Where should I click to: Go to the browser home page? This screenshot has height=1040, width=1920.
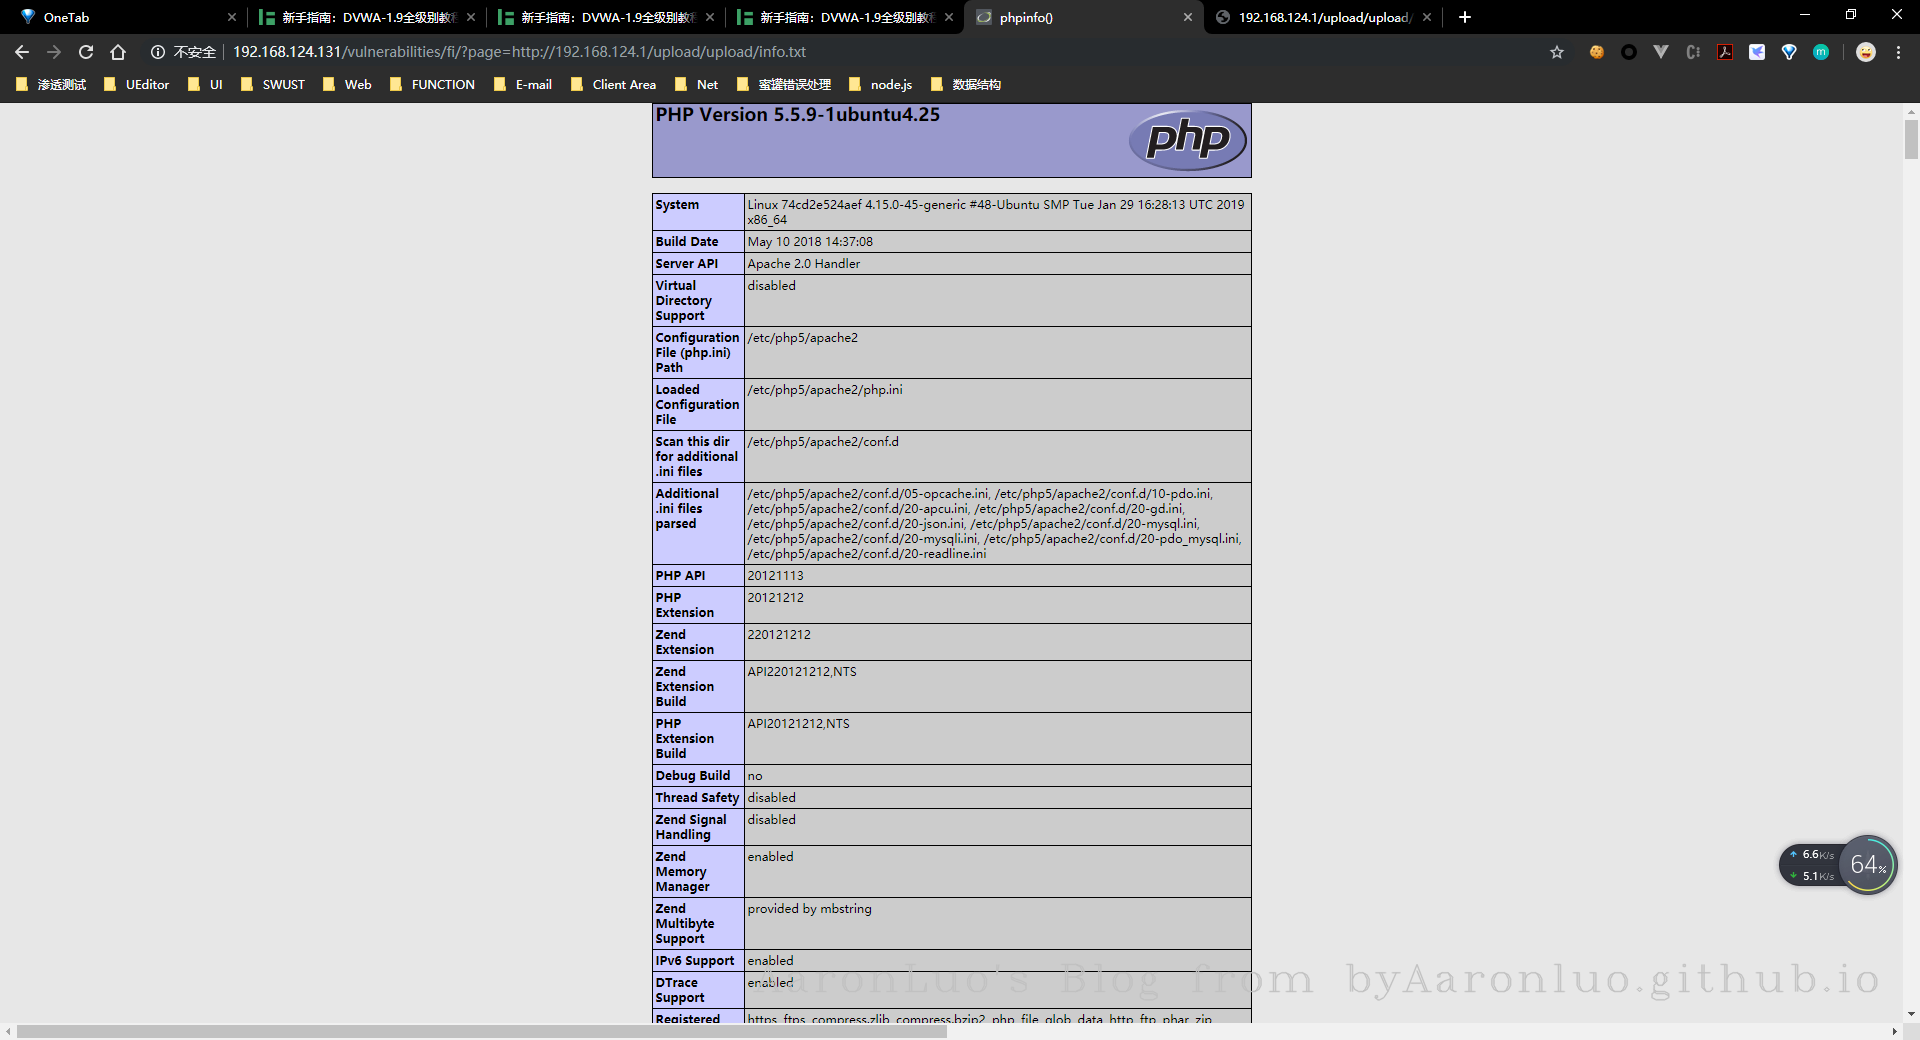(118, 52)
